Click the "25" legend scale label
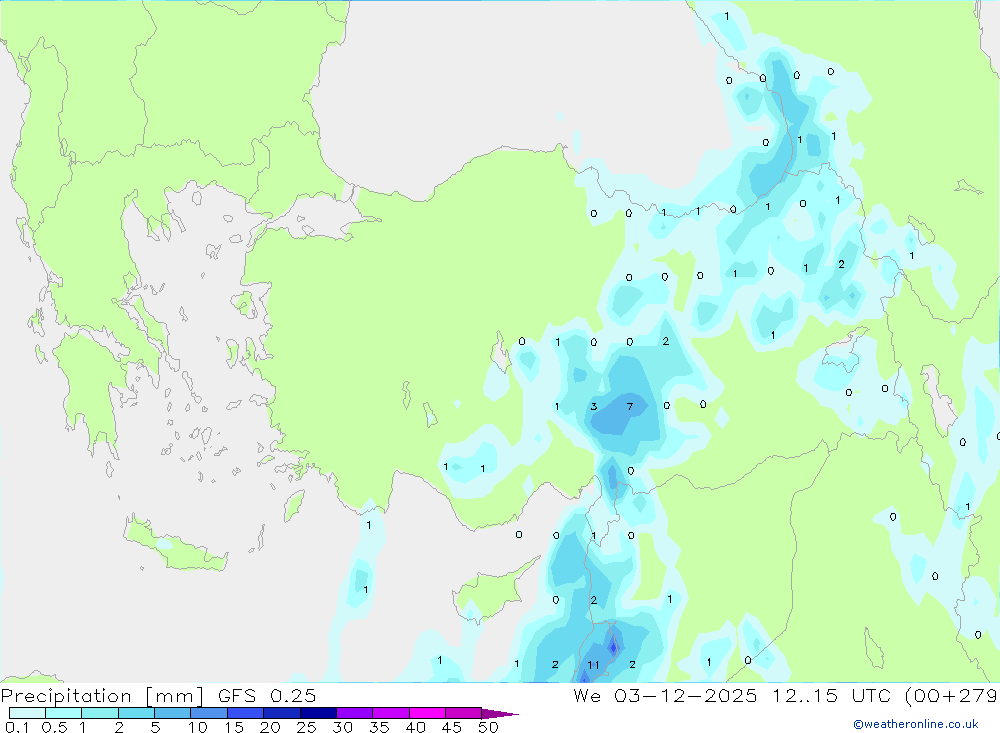 (x=307, y=727)
